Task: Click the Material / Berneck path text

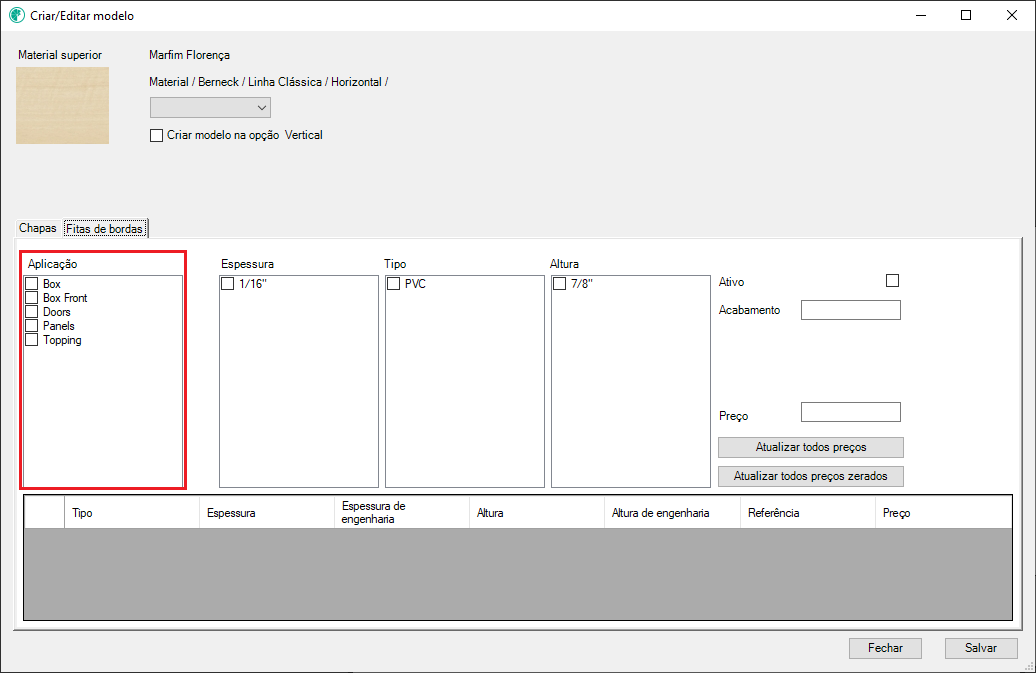Action: coord(269,82)
